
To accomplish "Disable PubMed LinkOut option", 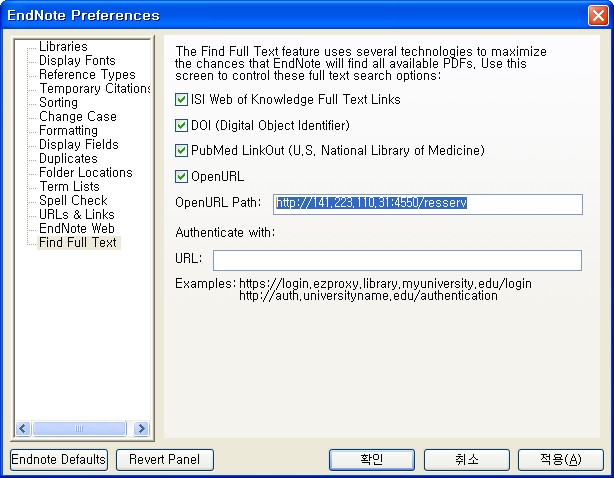I will 181,150.
